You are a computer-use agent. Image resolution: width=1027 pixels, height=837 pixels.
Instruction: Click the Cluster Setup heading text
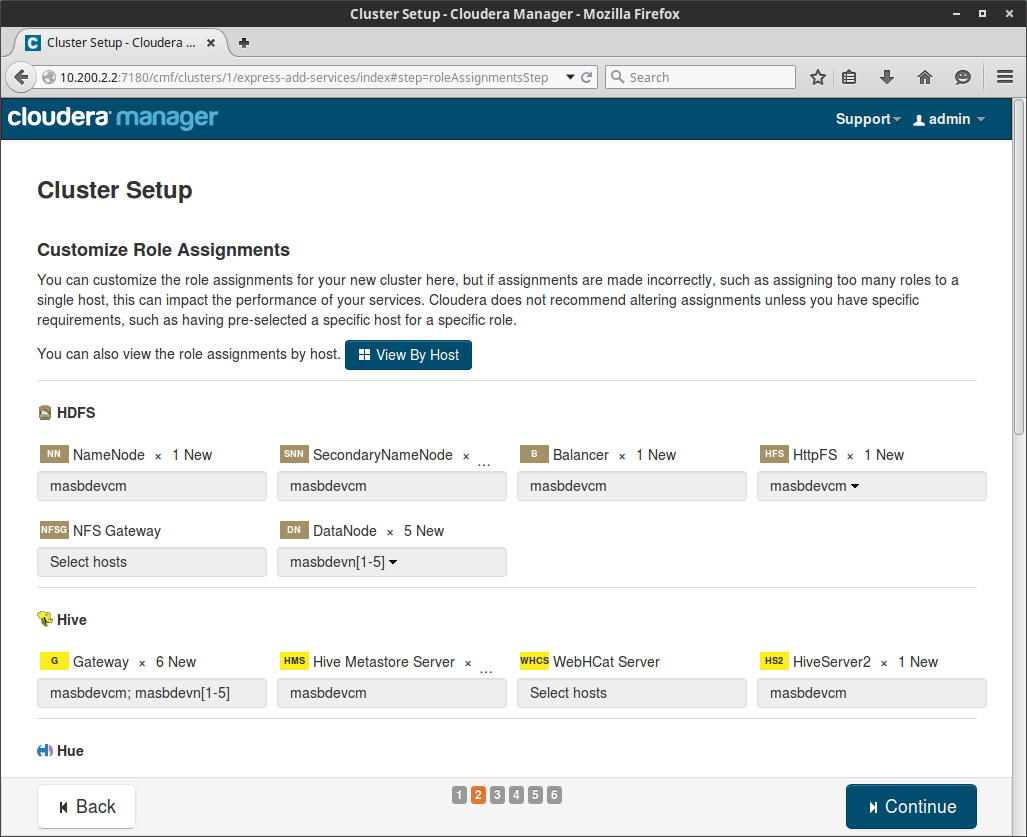(115, 190)
